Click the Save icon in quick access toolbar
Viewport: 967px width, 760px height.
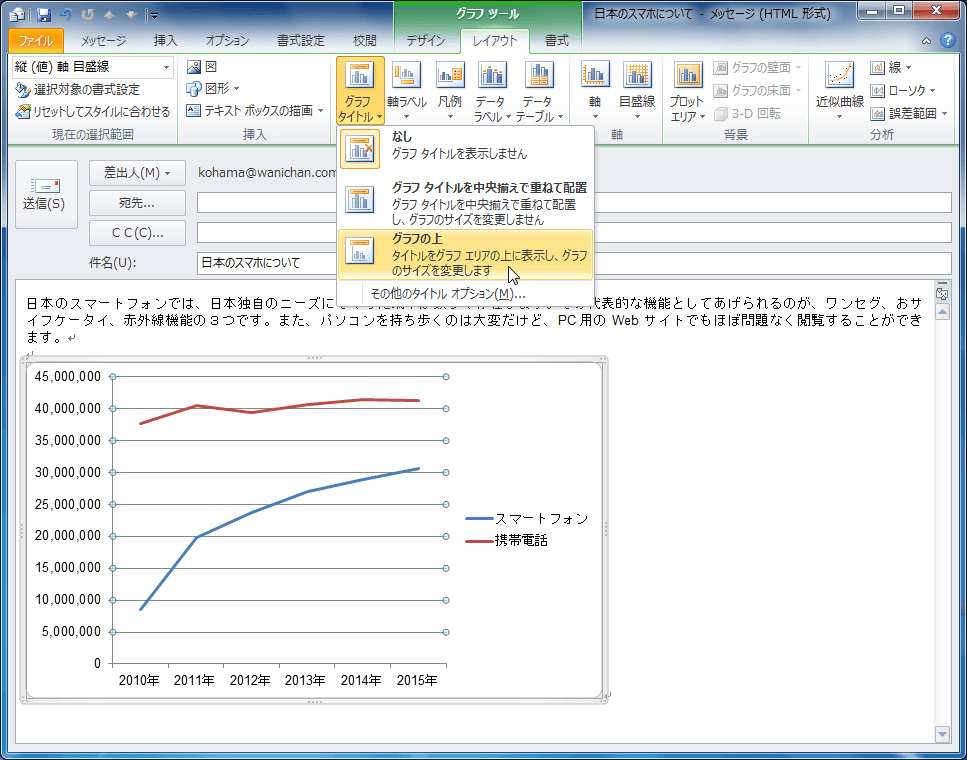44,14
